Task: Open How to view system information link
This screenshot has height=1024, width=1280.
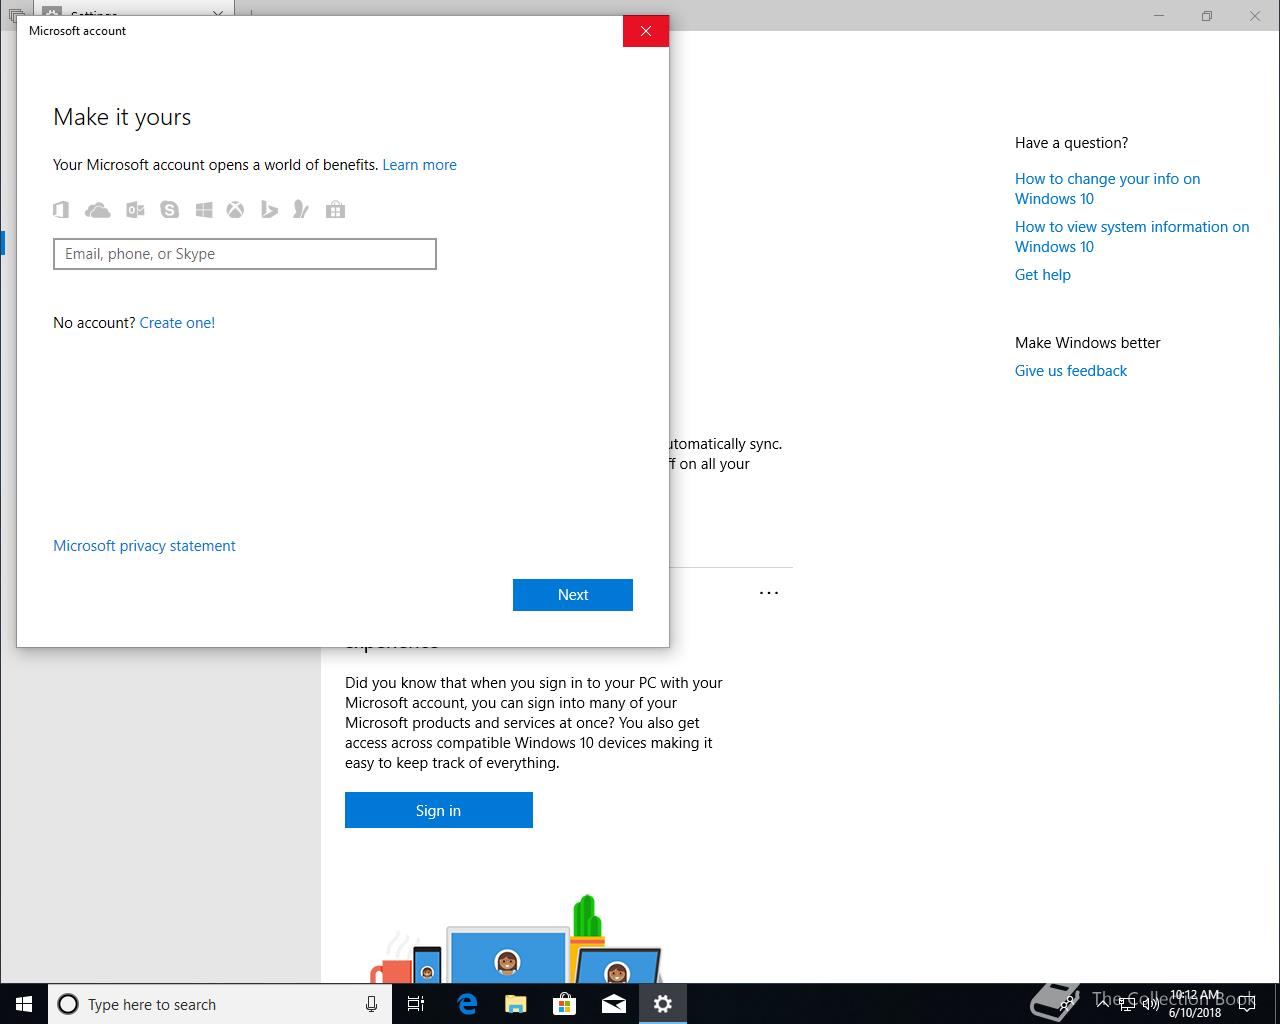Action: coord(1132,237)
